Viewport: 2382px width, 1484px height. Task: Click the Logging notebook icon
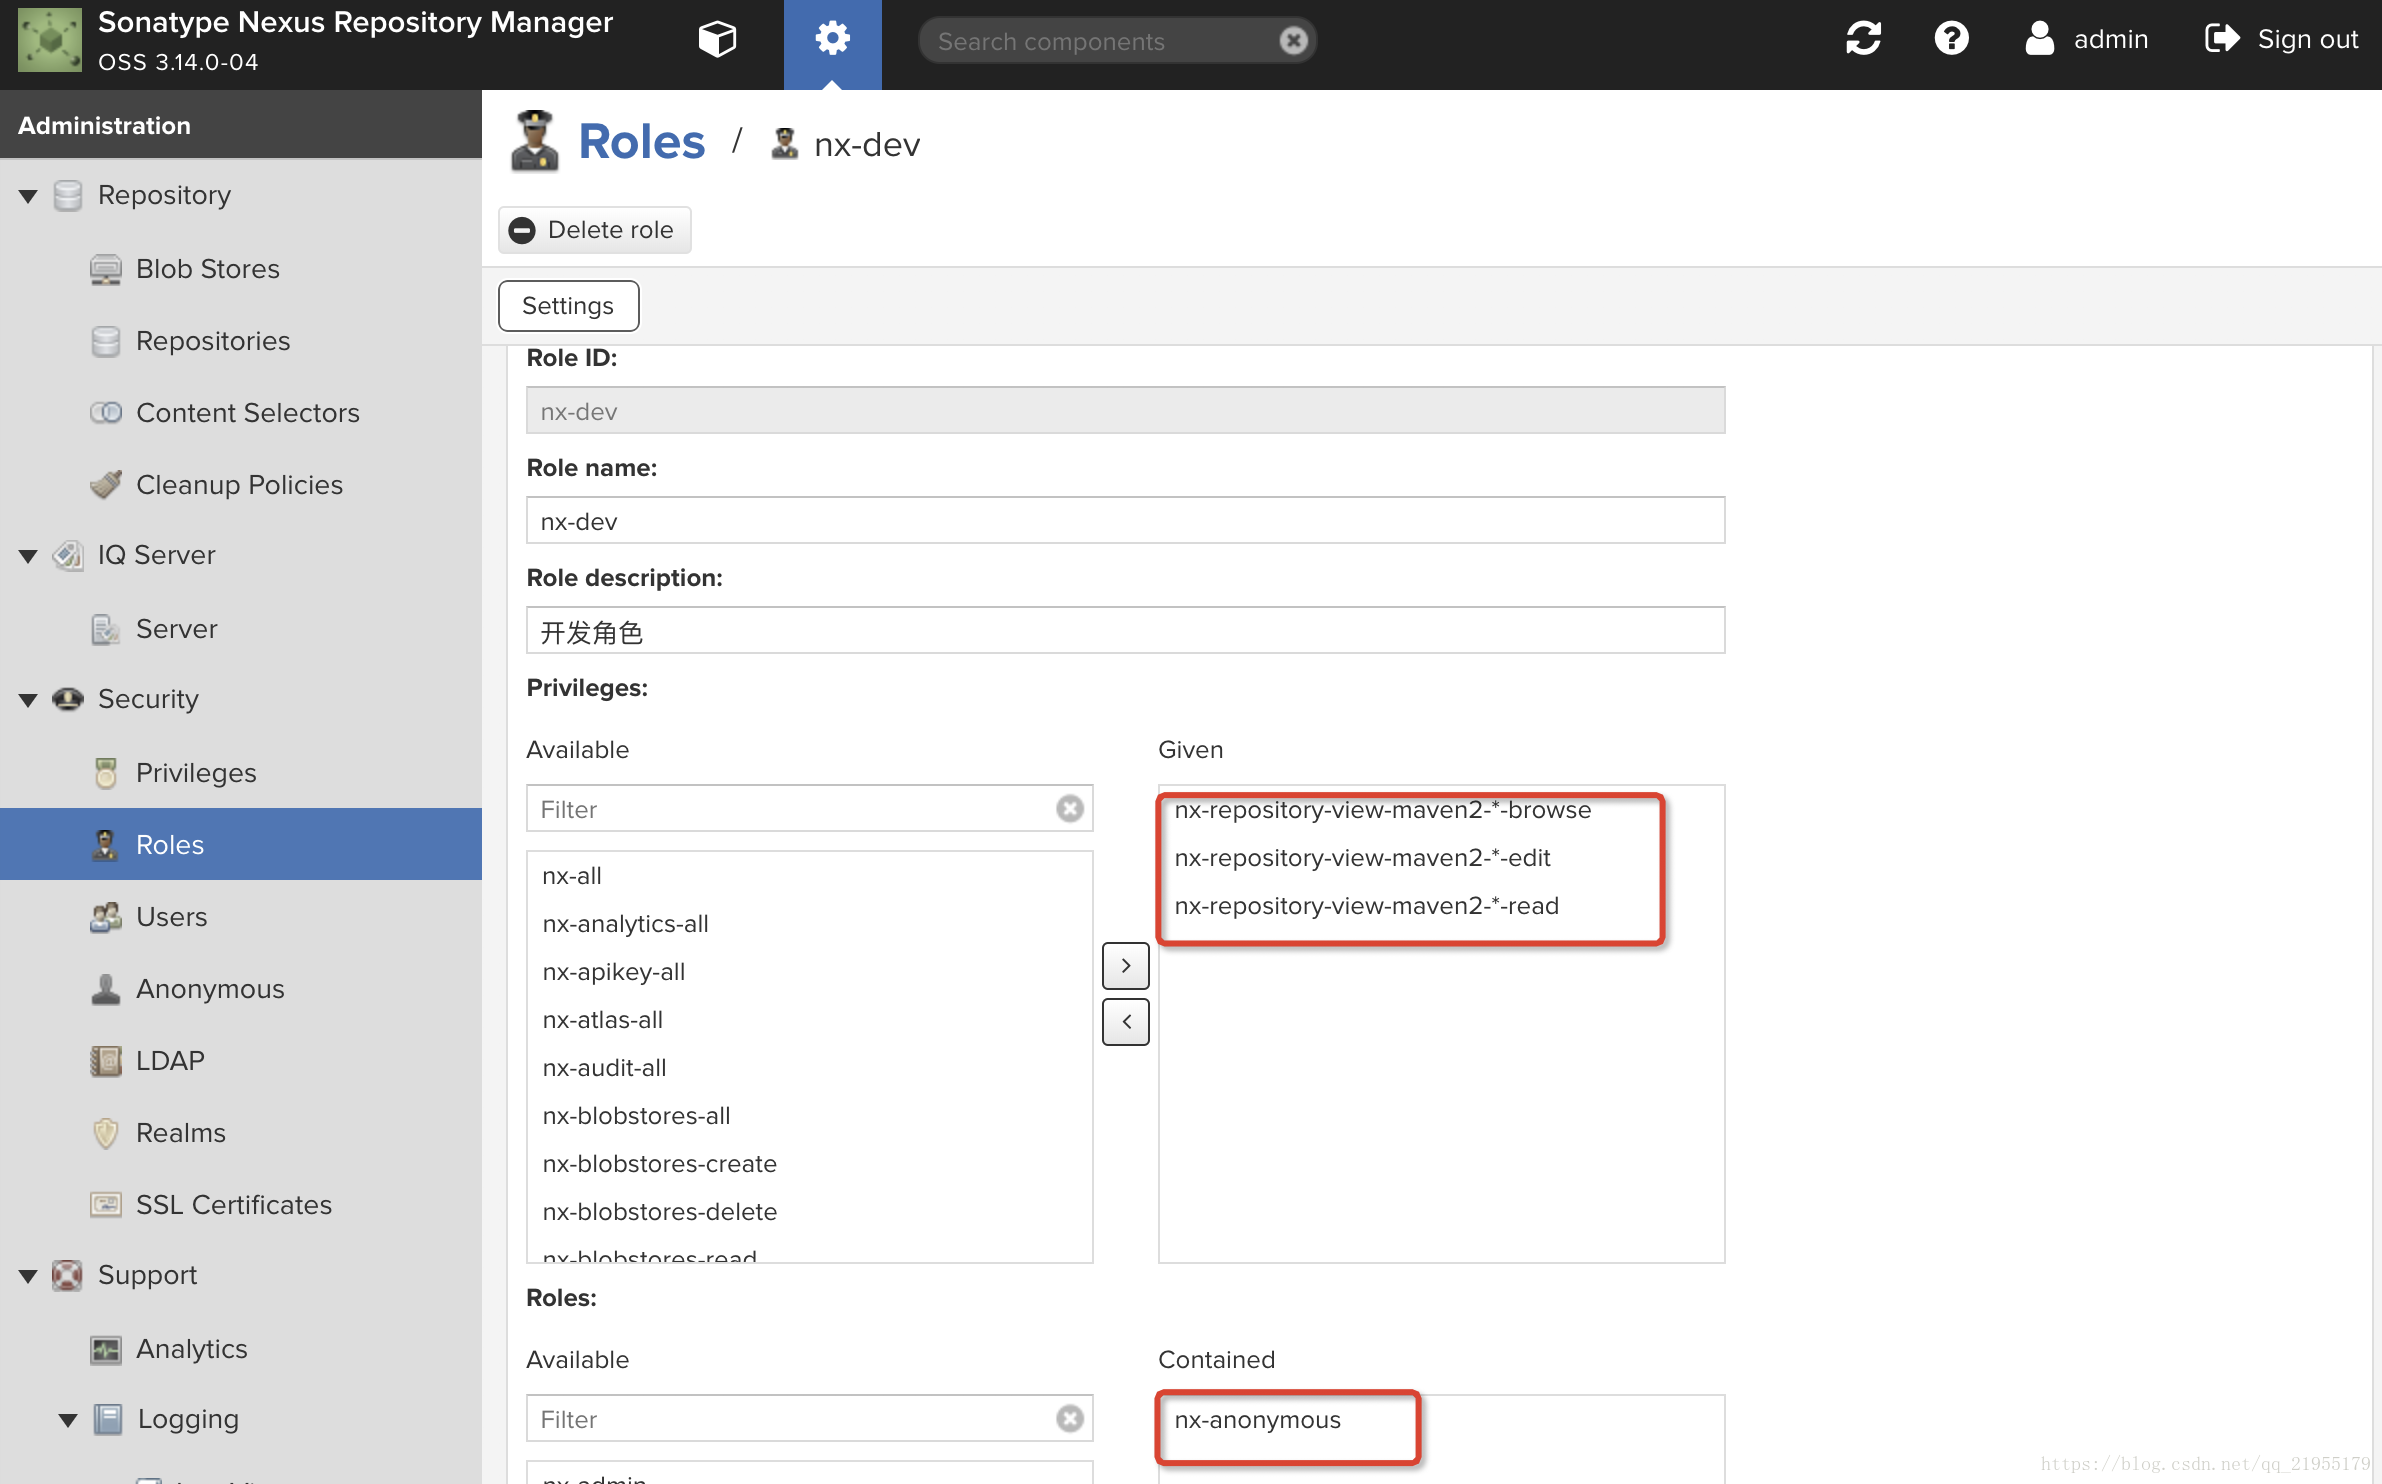107,1419
